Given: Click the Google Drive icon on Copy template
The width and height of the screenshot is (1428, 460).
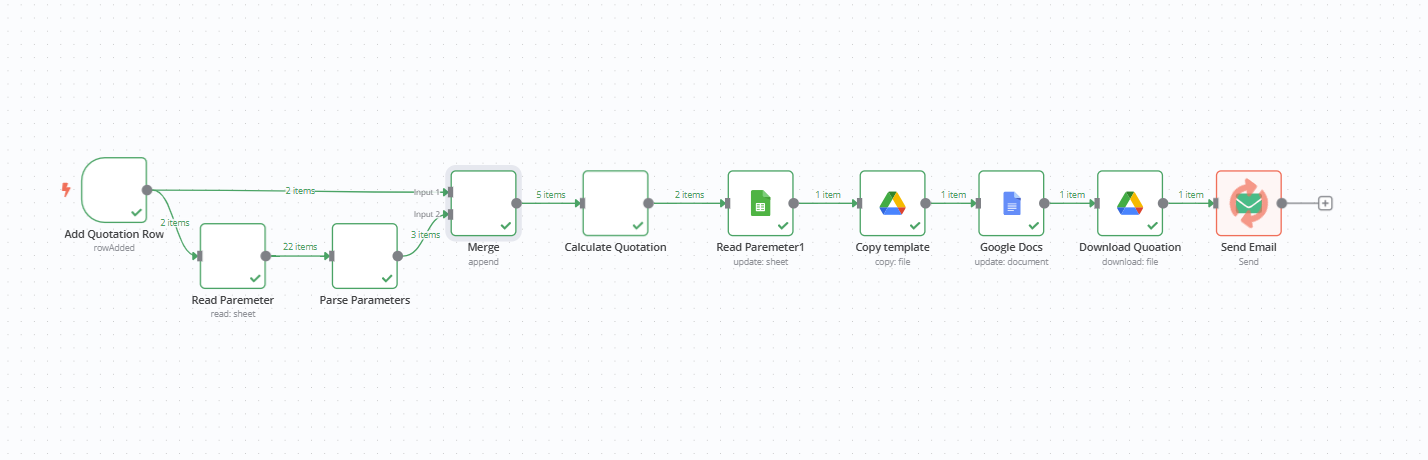Looking at the screenshot, I should pos(893,203).
